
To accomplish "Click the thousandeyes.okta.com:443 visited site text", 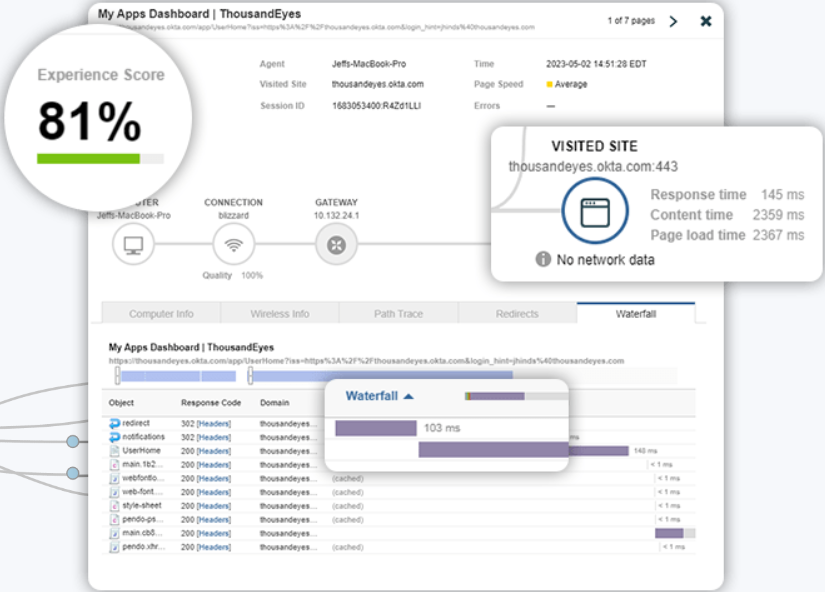I will (593, 166).
